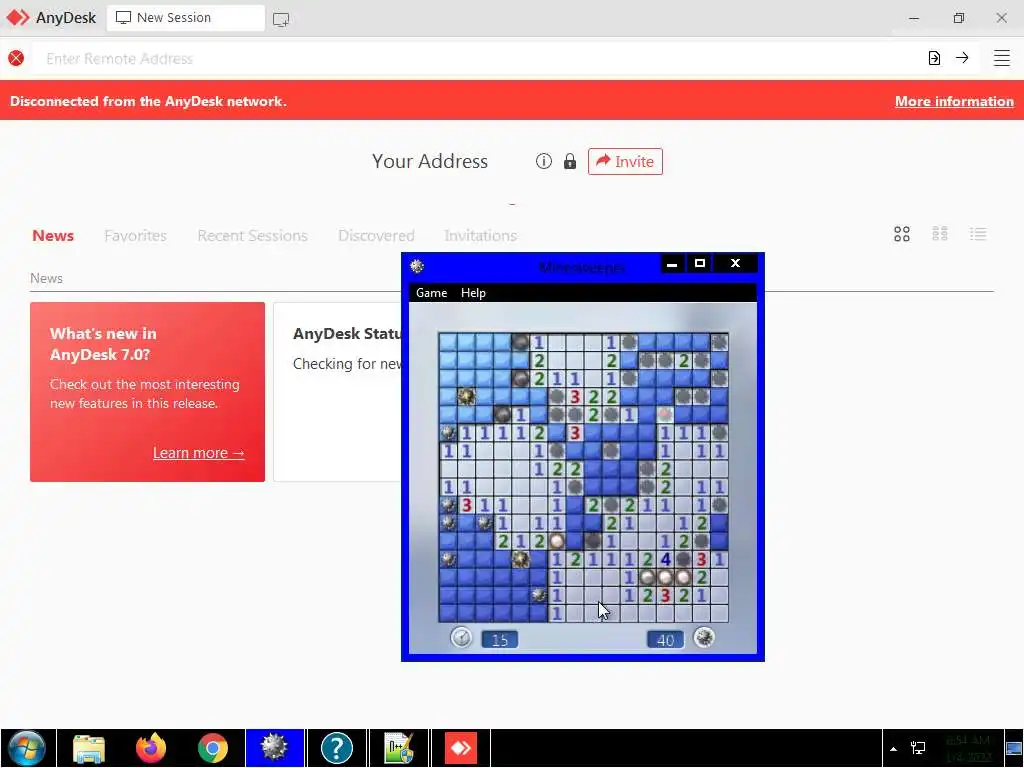Click the info icon next to Your Address

[543, 161]
